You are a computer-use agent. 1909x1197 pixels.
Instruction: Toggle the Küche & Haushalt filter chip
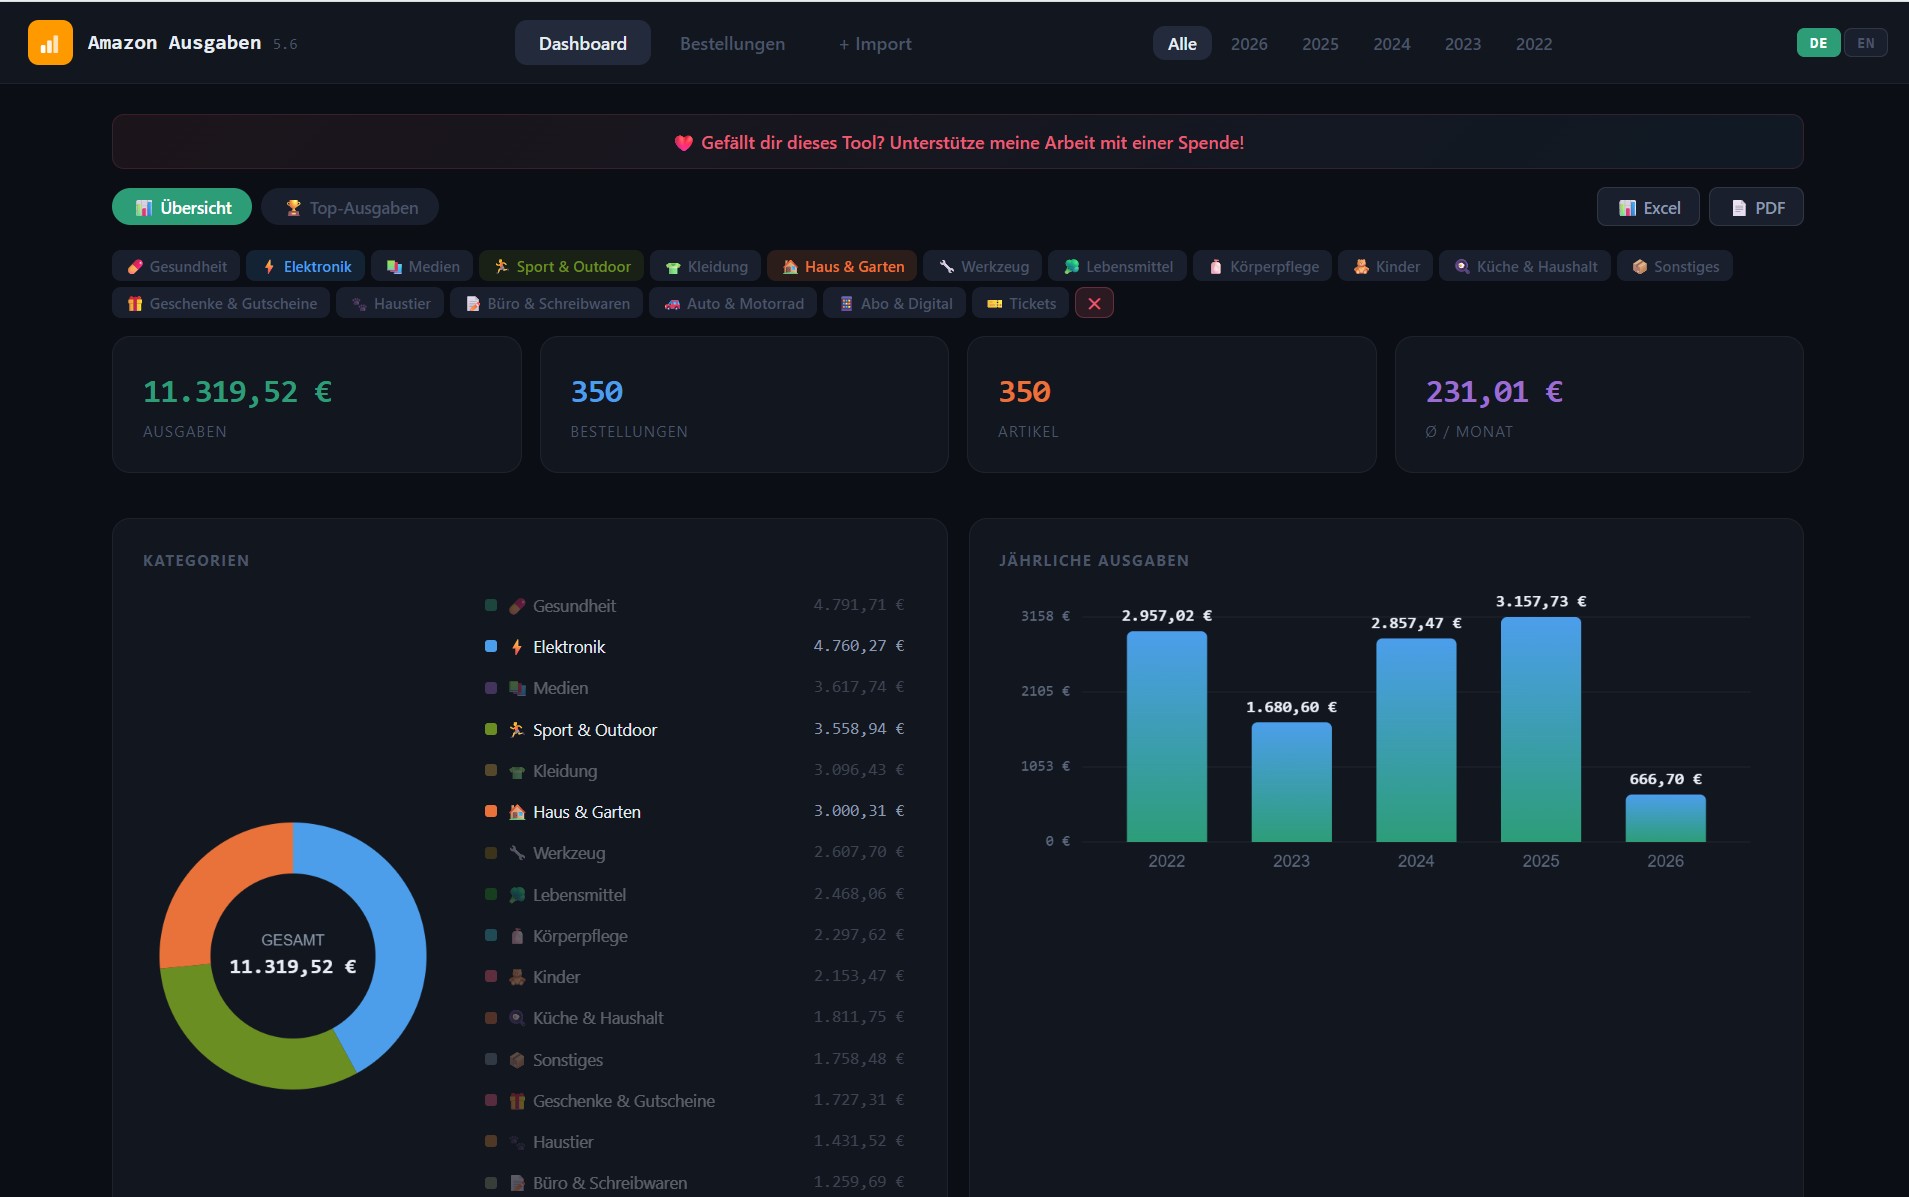pyautogui.click(x=1524, y=266)
